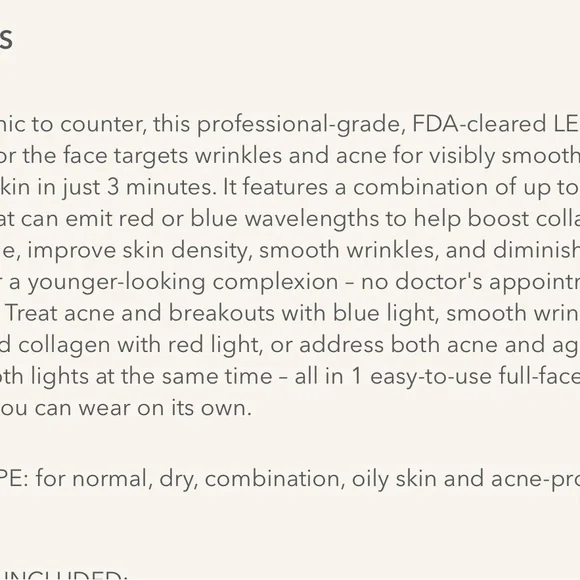This screenshot has height=580, width=580.
Task: Click the large heading letter "s" at the top
Action: pyautogui.click(x=6, y=38)
